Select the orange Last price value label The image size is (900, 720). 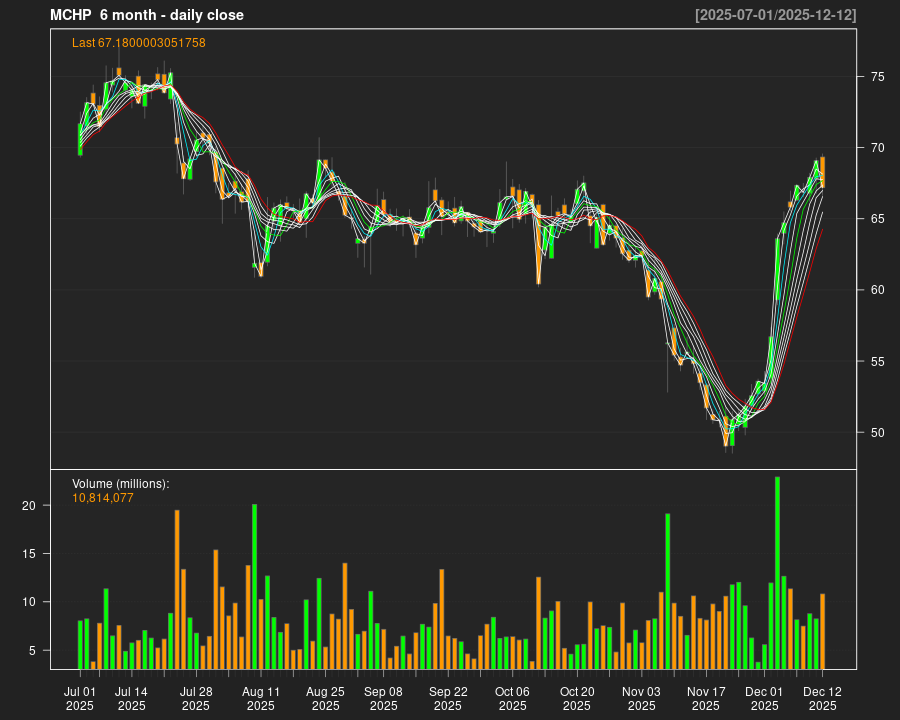138,43
